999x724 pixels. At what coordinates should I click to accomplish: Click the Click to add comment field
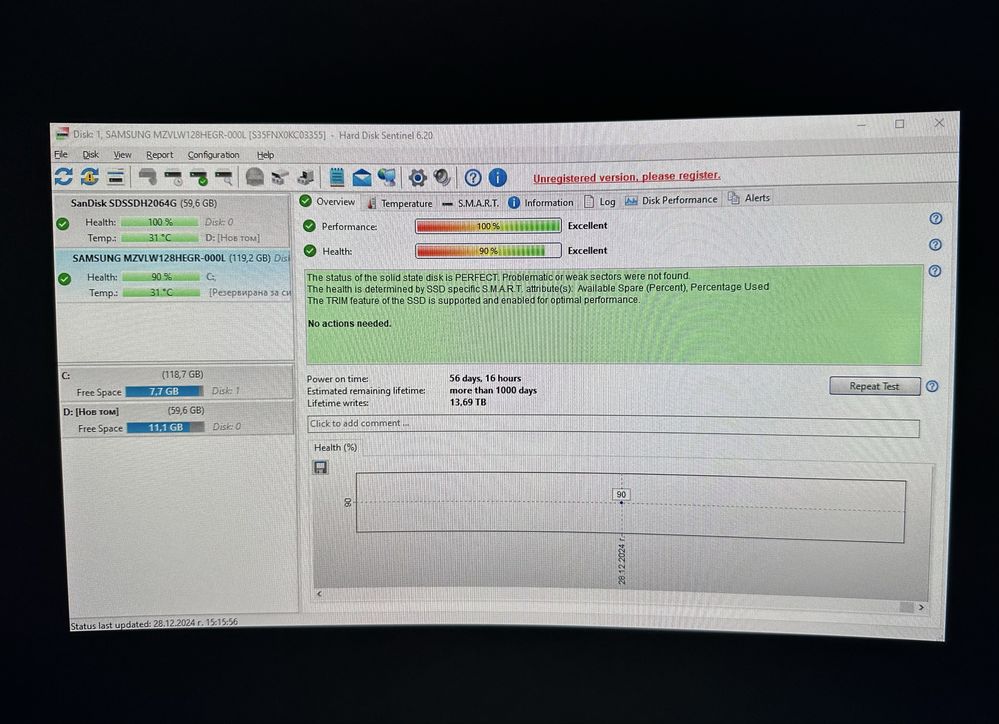pos(613,426)
